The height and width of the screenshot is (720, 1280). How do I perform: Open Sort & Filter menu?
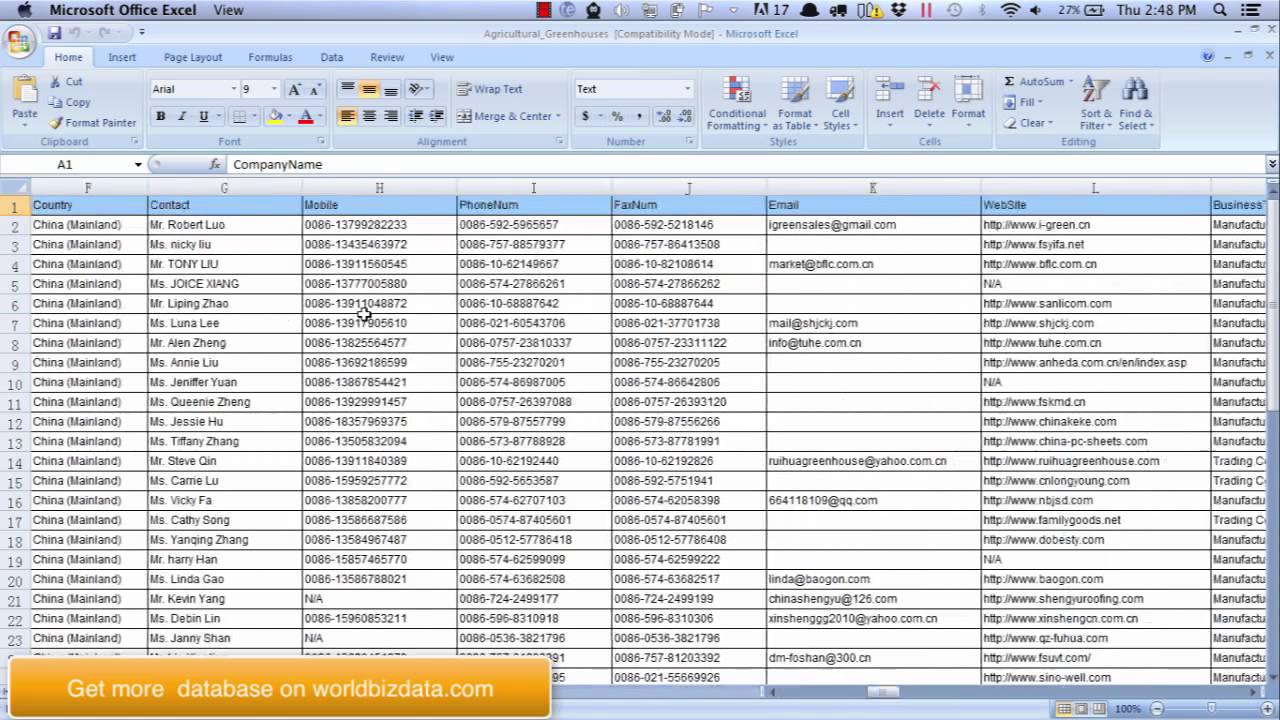tap(1096, 103)
